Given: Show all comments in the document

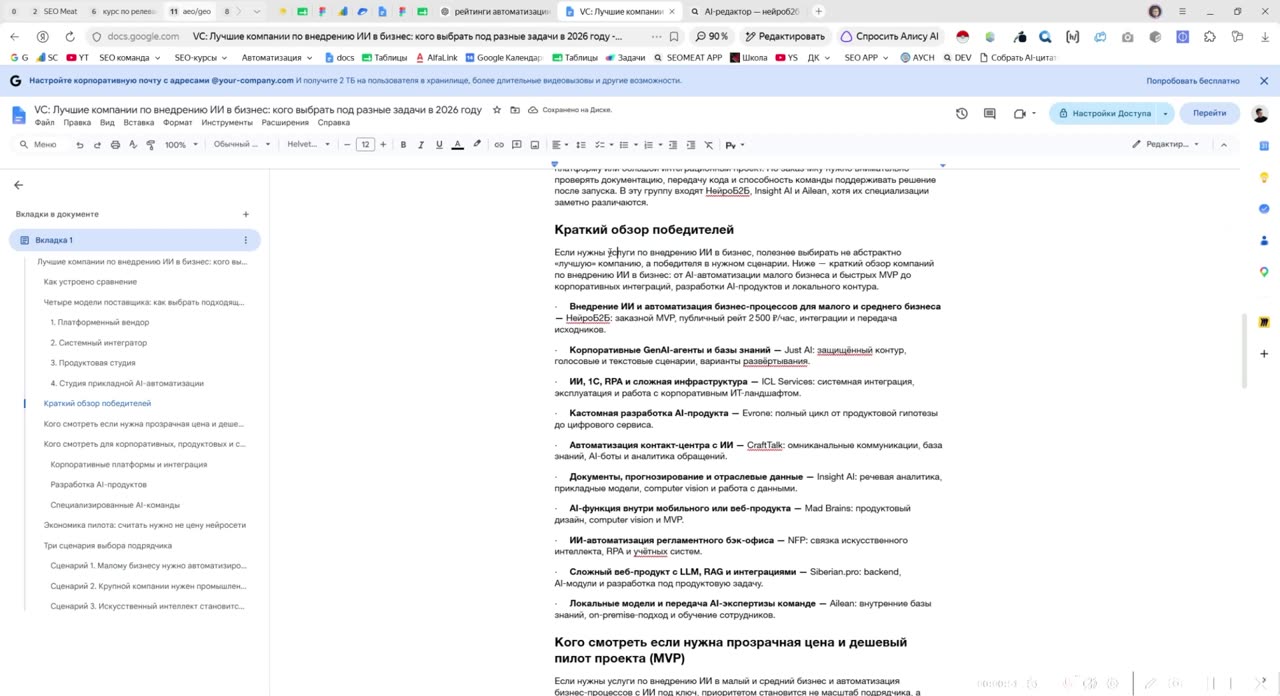Looking at the screenshot, I should (x=990, y=113).
